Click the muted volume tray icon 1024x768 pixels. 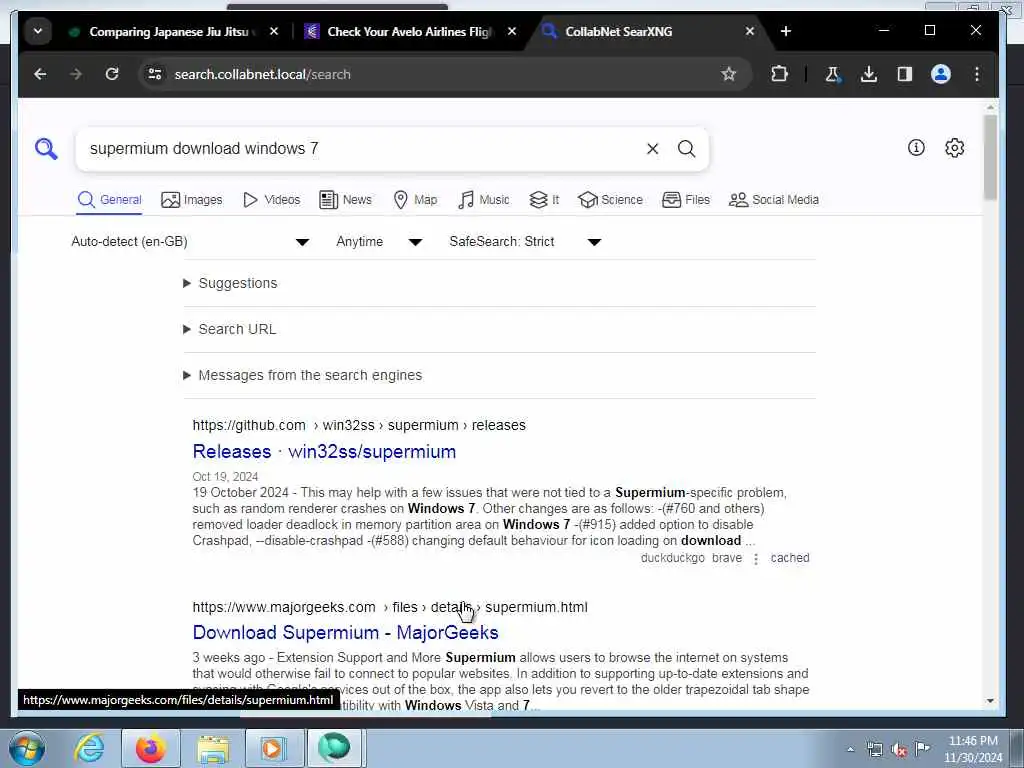[x=899, y=750]
